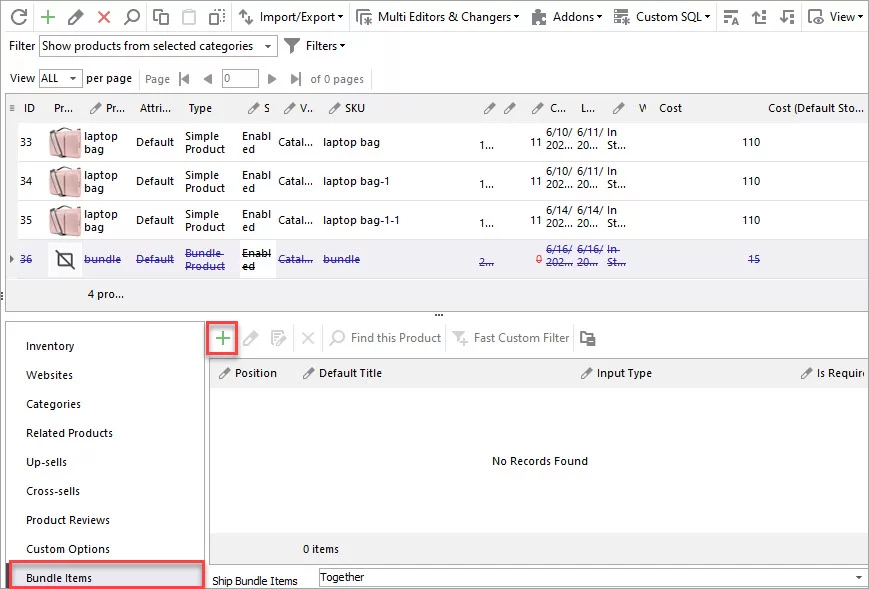The height and width of the screenshot is (589, 869).
Task: Click the Bundle Product type cell
Action: pyautogui.click(x=205, y=259)
